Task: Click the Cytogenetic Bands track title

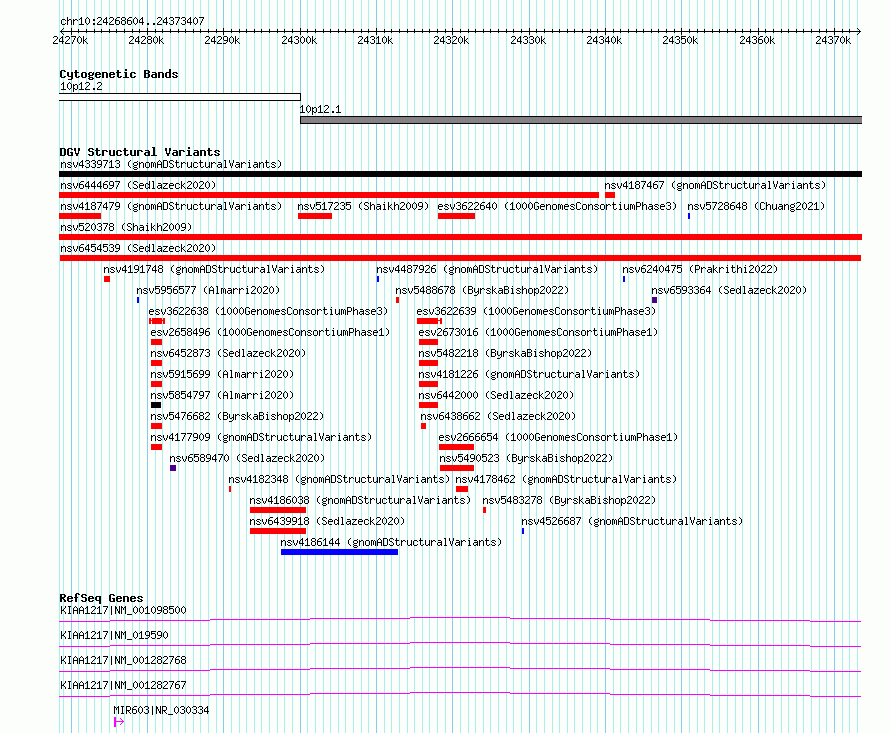Action: tap(119, 74)
